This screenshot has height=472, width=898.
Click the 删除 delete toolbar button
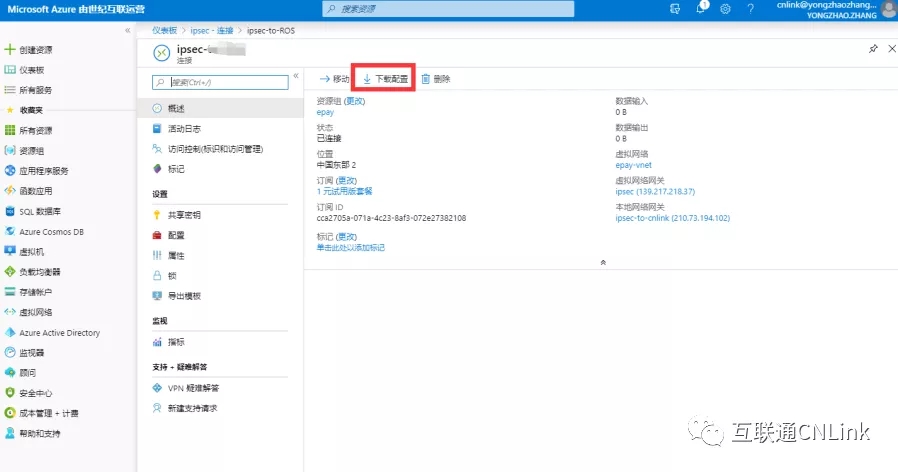tap(436, 79)
